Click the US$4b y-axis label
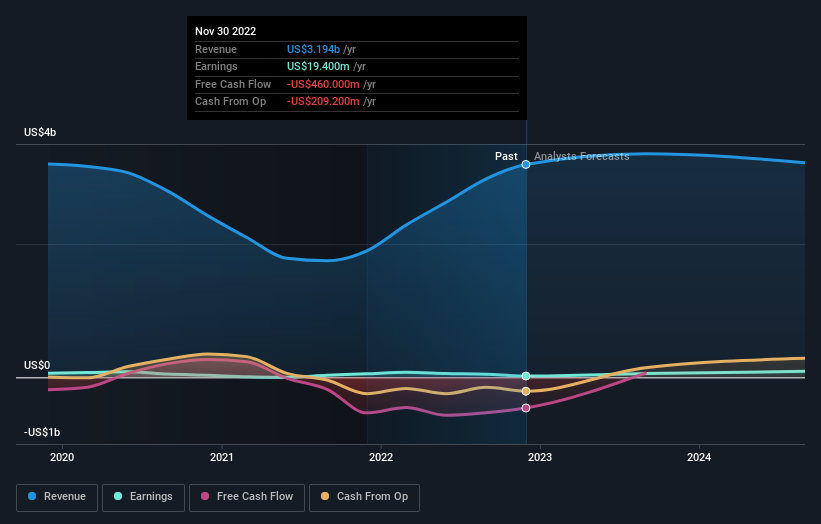Screen dimensions: 821x524 40,132
